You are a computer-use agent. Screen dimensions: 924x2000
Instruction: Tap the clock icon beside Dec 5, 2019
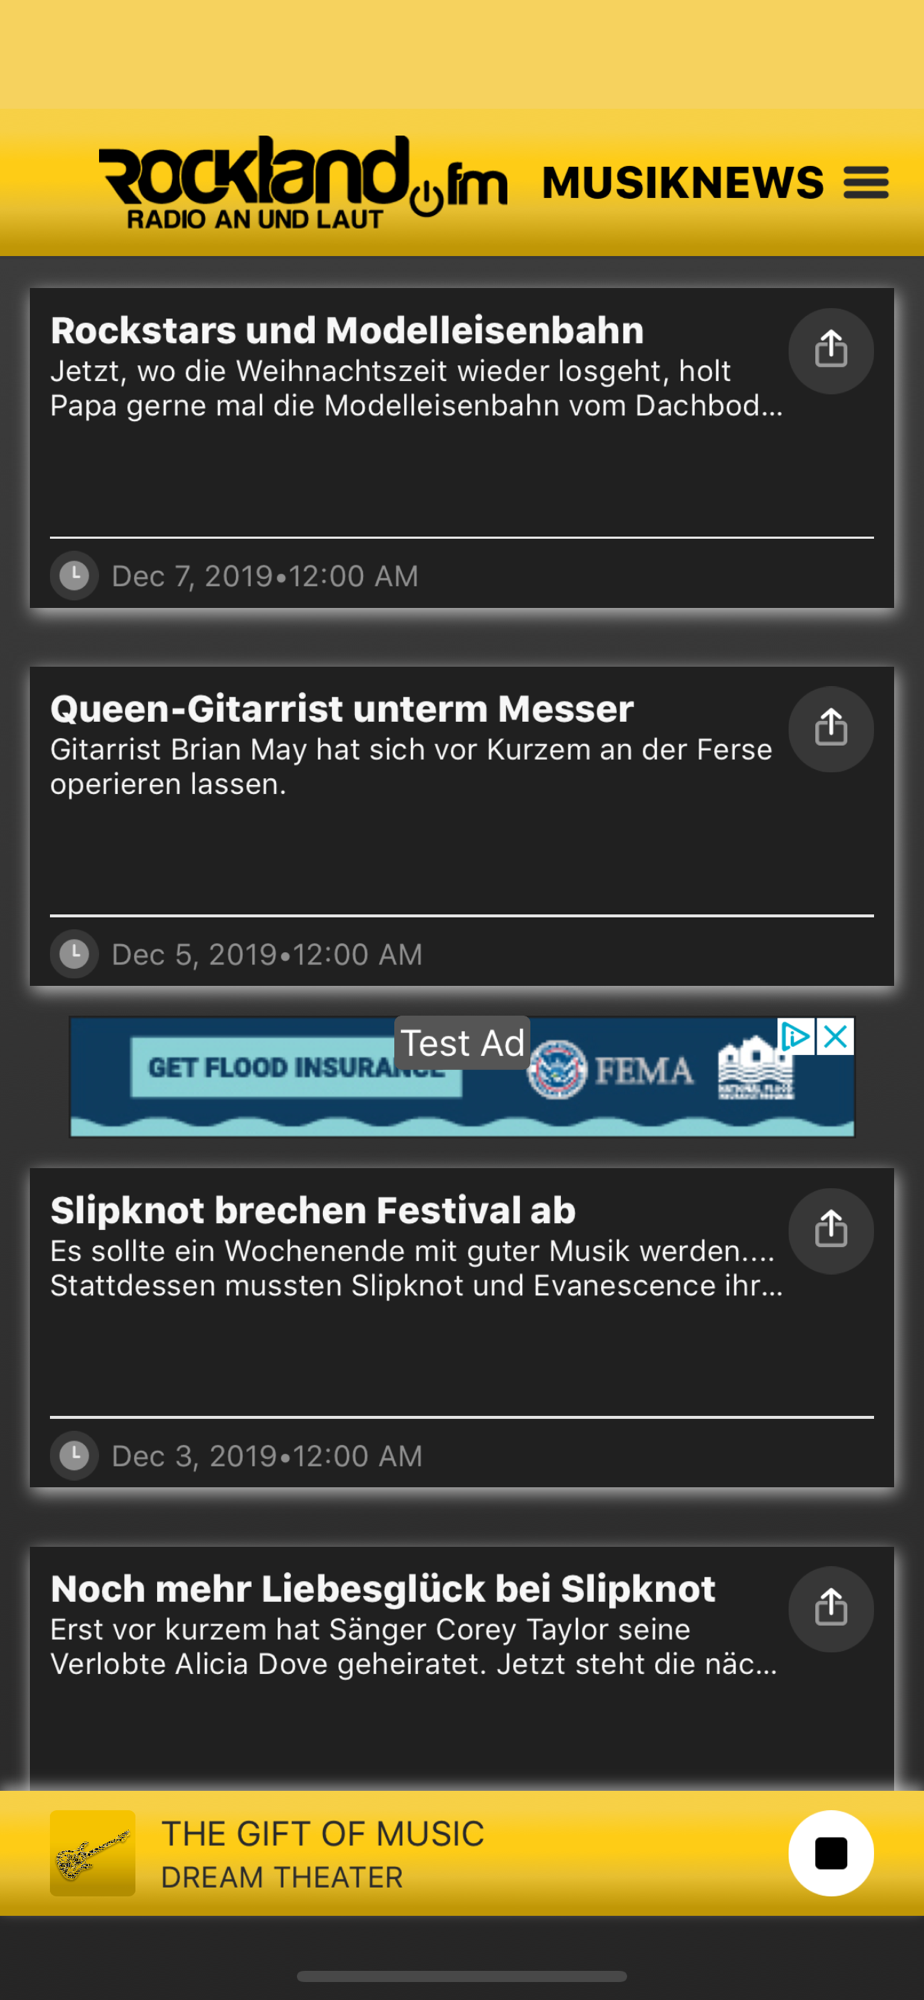(74, 954)
